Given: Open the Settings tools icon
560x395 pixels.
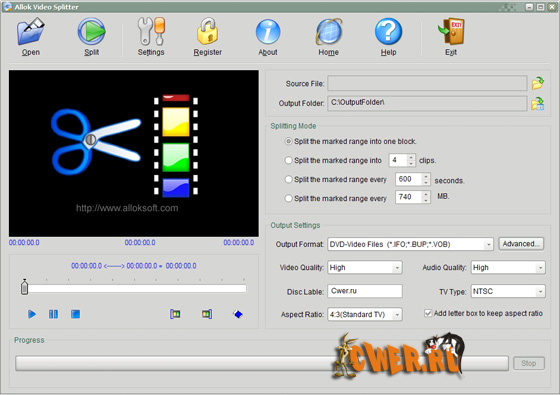Looking at the screenshot, I should pos(151,32).
